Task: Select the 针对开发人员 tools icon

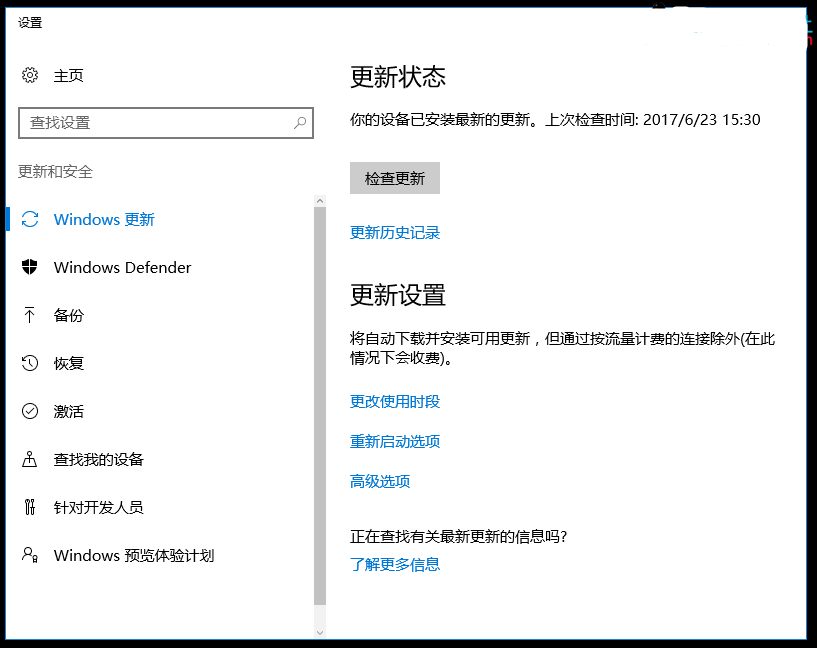Action: (29, 507)
